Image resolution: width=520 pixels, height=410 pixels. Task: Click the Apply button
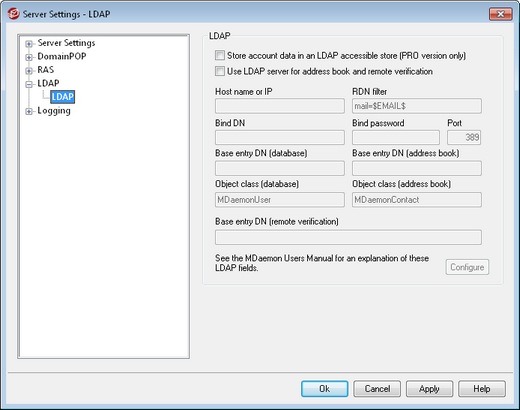(x=429, y=389)
